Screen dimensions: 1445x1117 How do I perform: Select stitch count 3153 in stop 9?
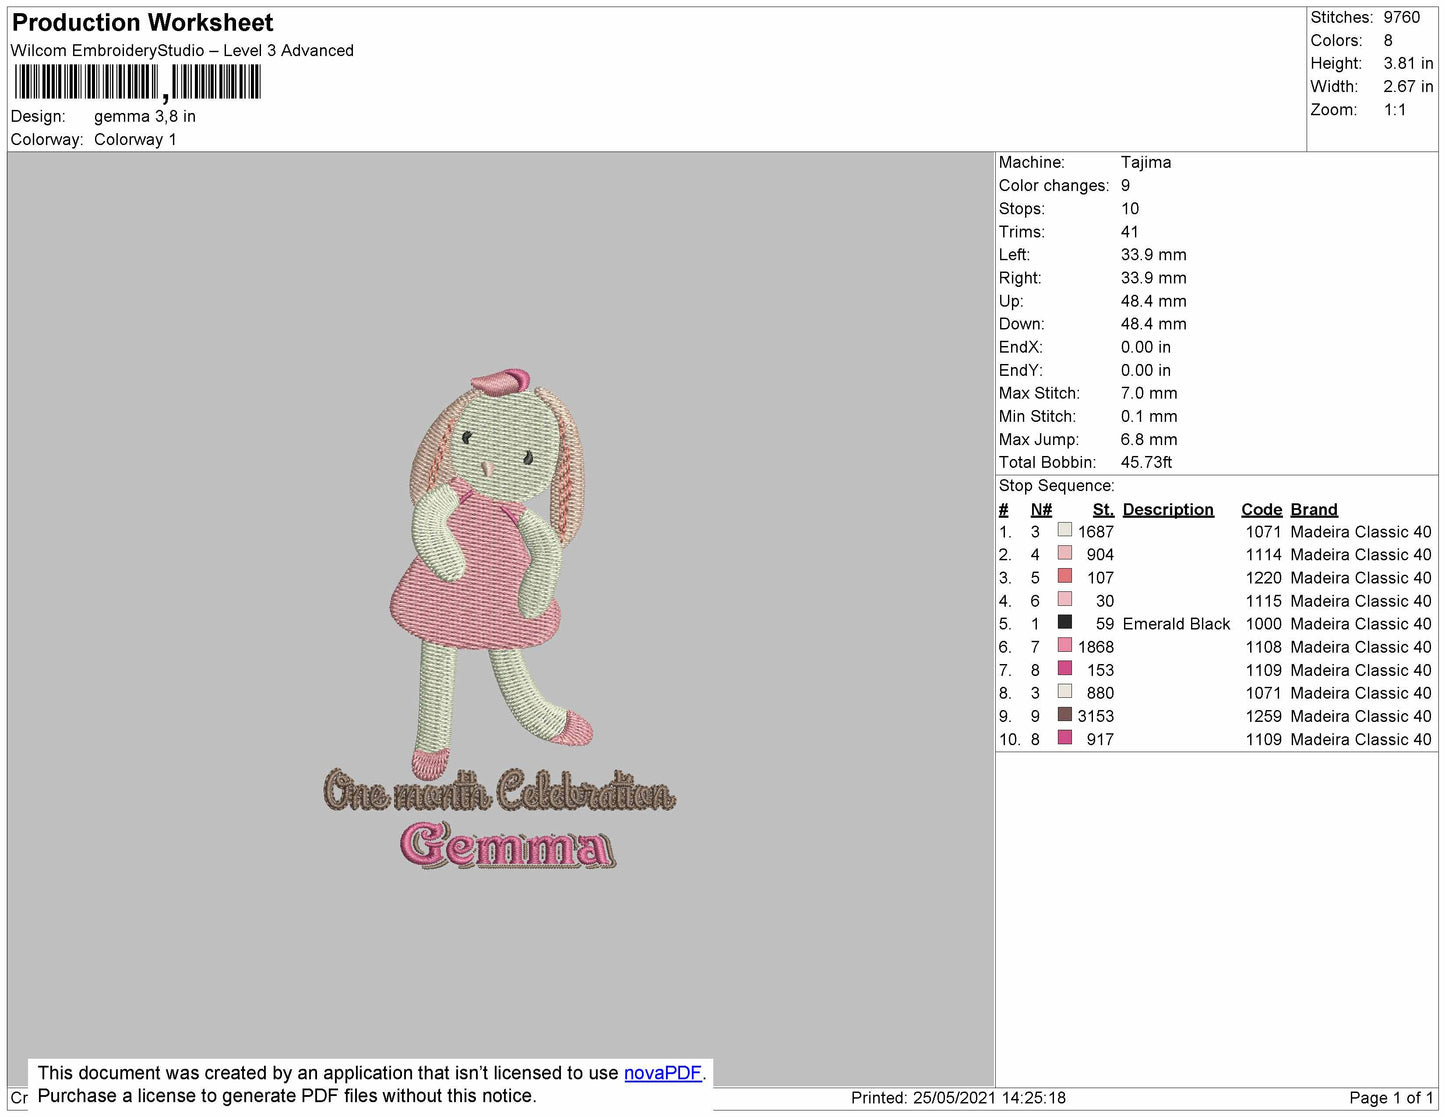click(x=1095, y=716)
